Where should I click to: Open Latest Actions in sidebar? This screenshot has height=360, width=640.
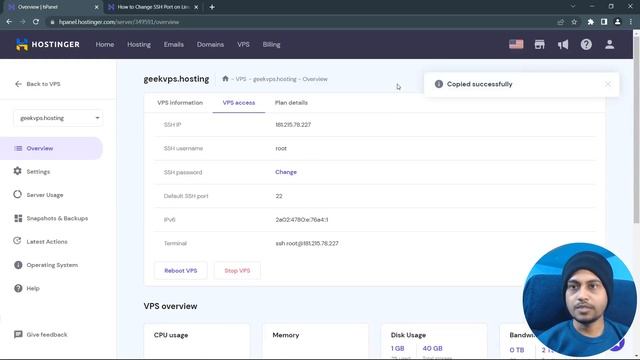(47, 242)
